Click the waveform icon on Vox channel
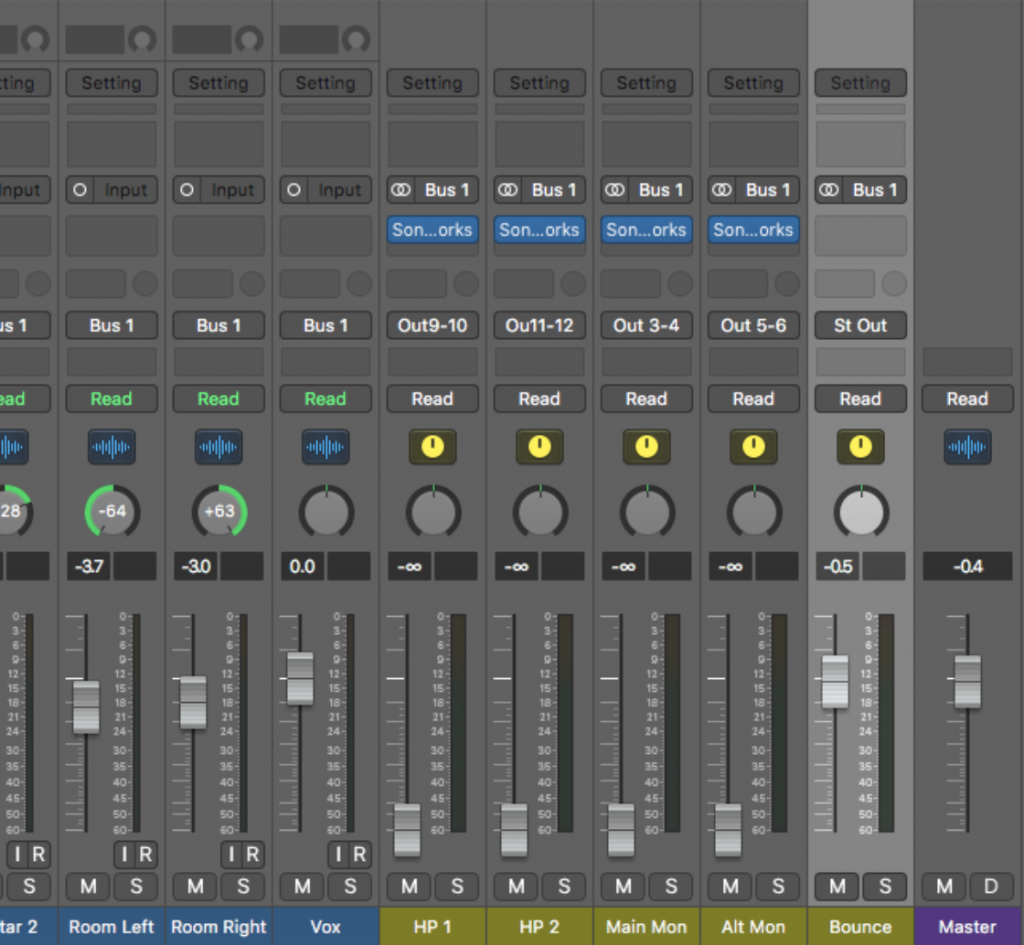The height and width of the screenshot is (945, 1024). 325,446
